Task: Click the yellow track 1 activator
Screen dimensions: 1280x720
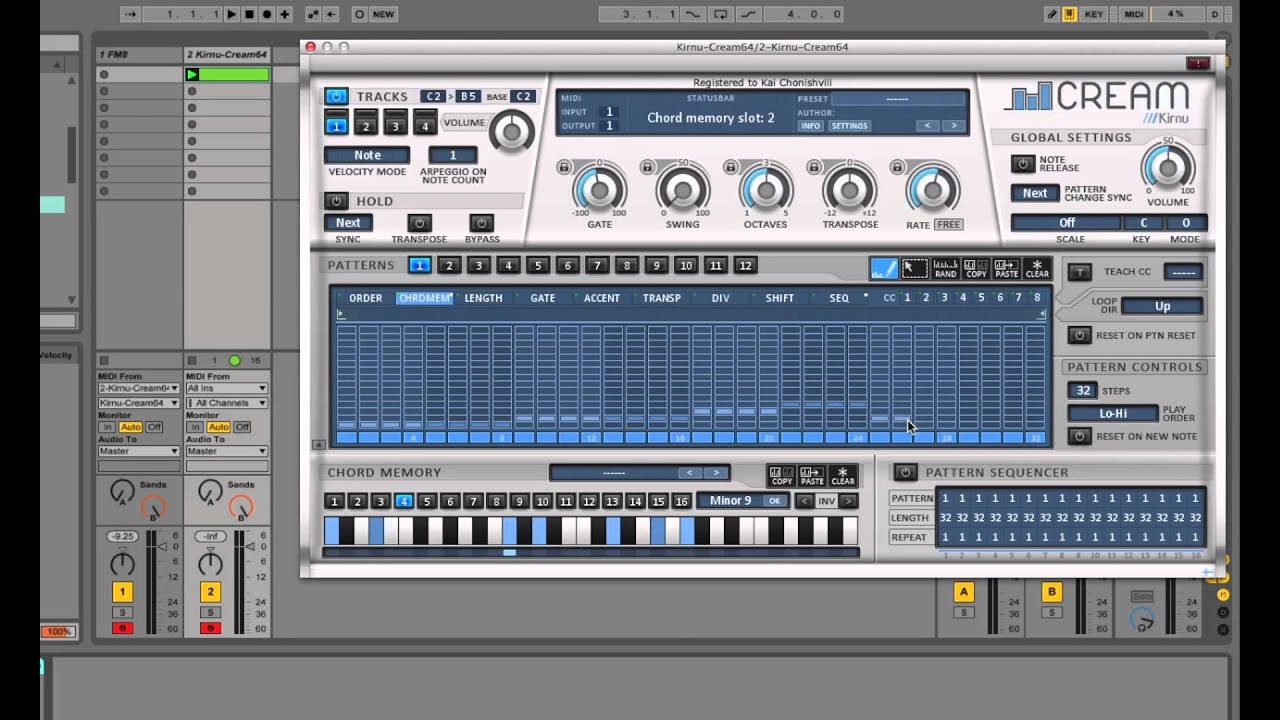Action: click(122, 592)
